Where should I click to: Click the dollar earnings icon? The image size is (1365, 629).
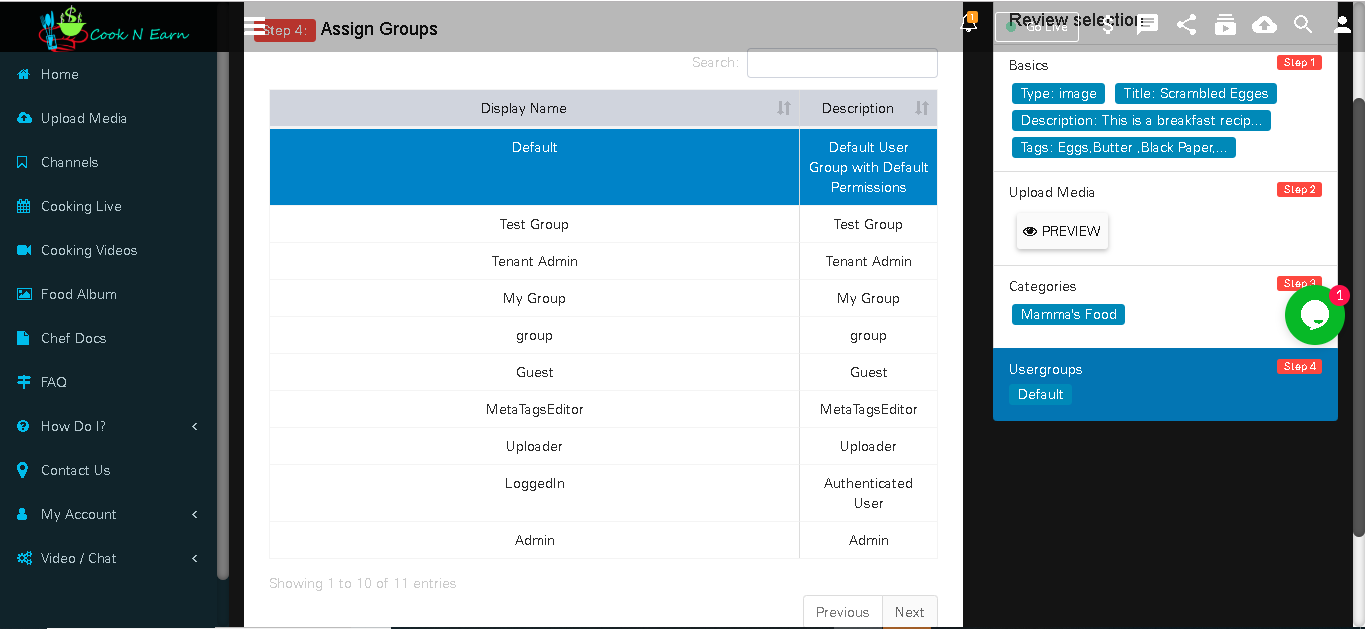1108,25
